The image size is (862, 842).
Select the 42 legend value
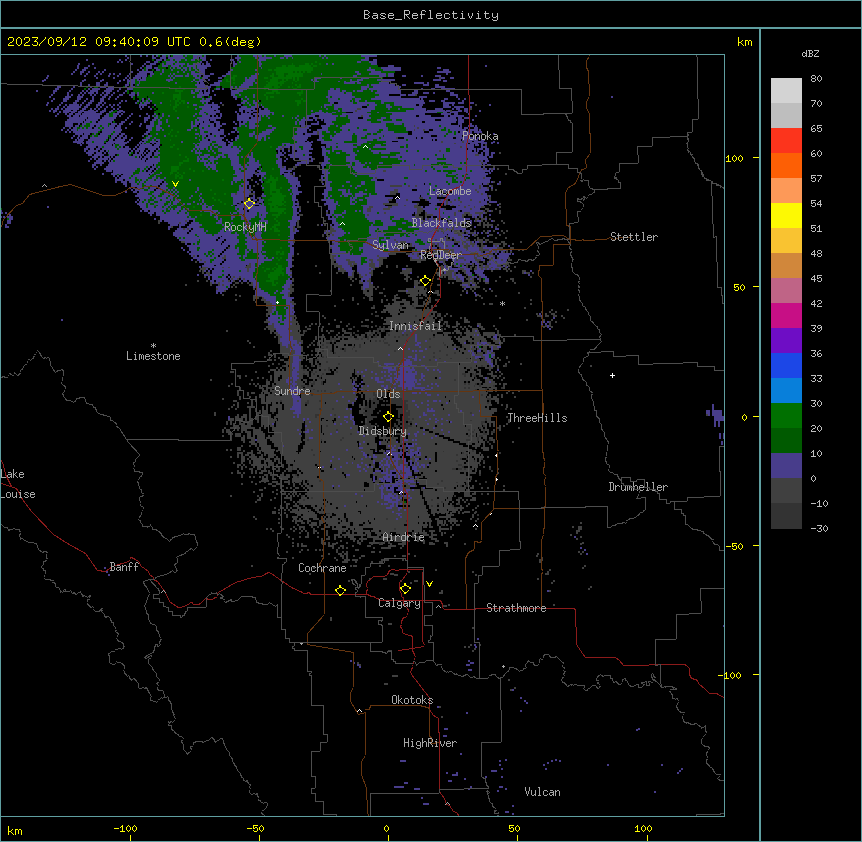(x=816, y=303)
